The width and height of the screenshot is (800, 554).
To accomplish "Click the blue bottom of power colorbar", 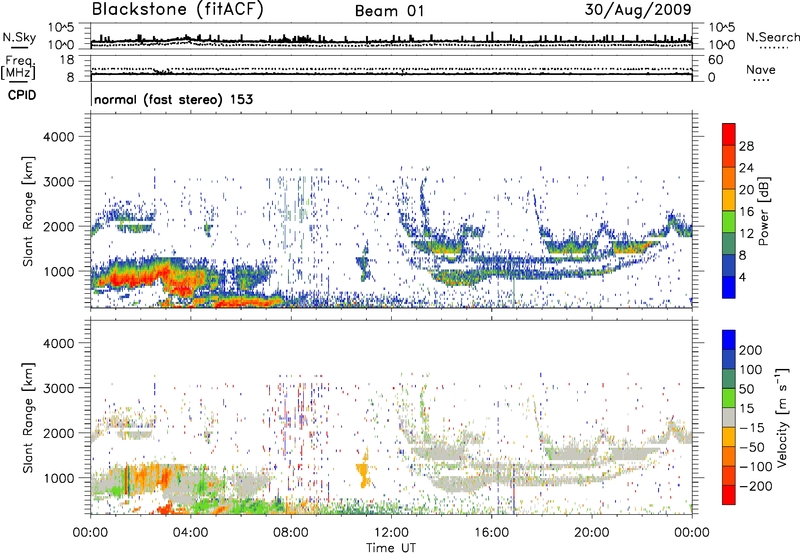I will pos(729,287).
